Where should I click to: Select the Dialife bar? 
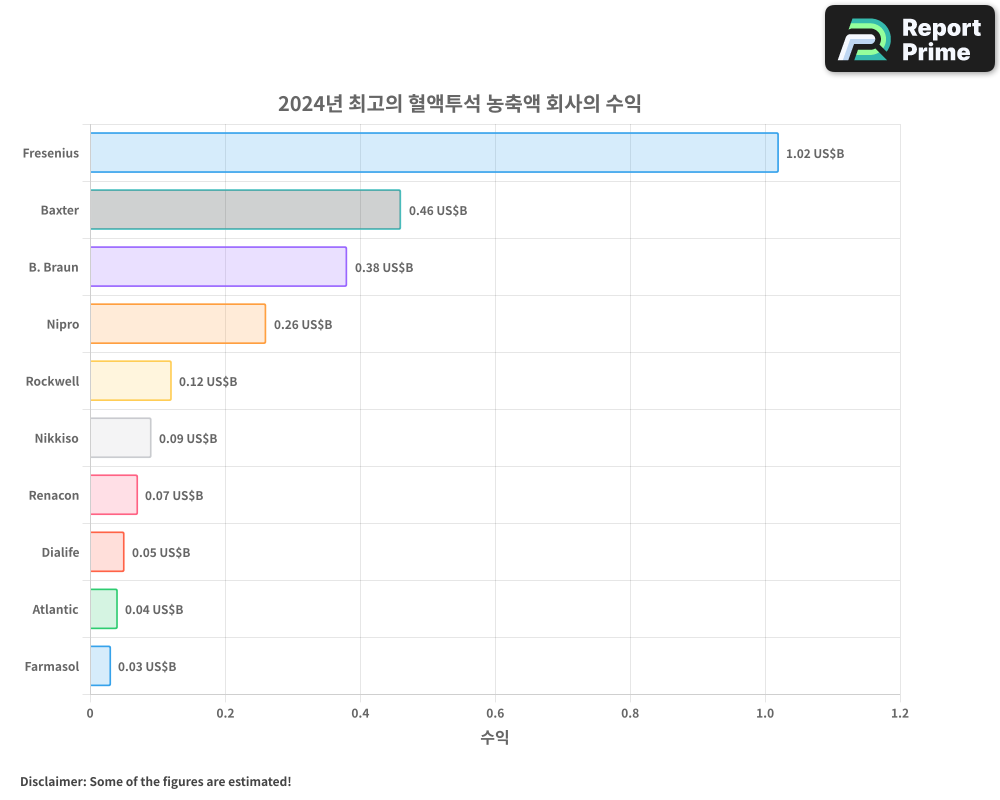click(x=107, y=552)
